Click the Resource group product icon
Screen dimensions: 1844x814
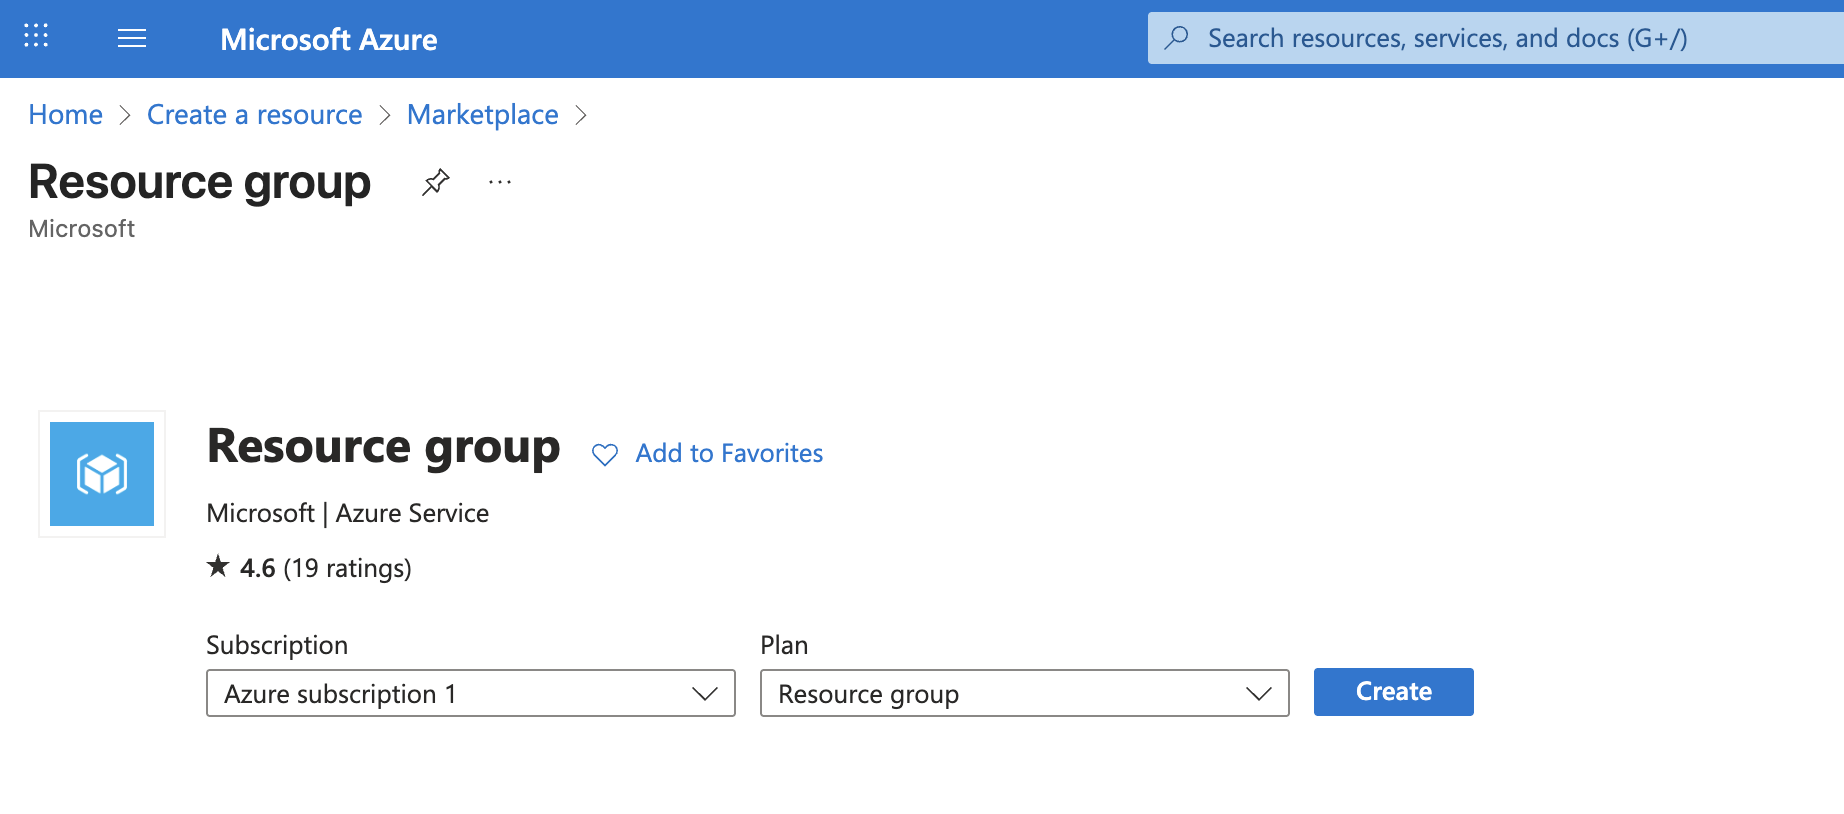coord(101,474)
